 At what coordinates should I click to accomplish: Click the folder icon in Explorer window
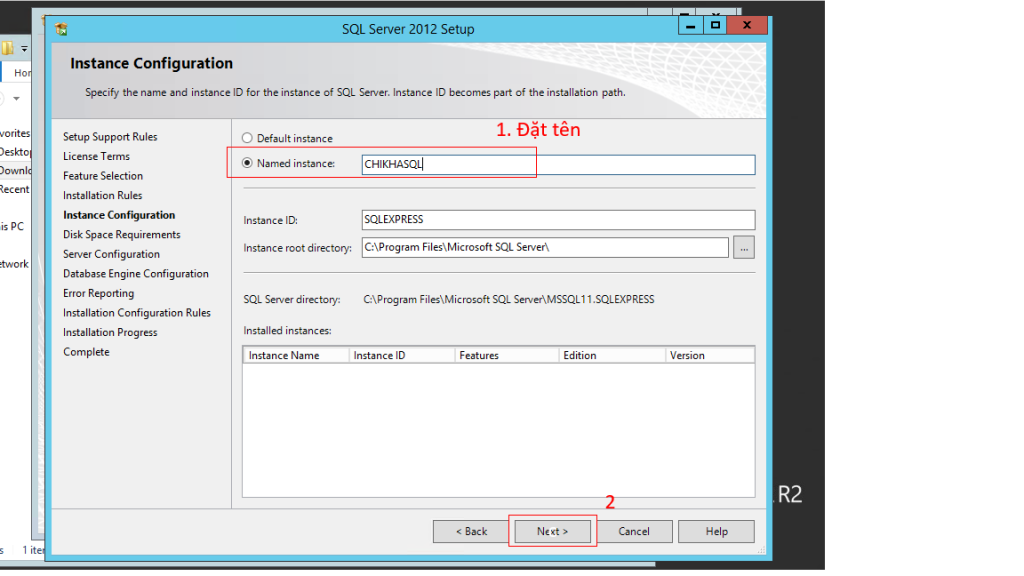coord(7,48)
